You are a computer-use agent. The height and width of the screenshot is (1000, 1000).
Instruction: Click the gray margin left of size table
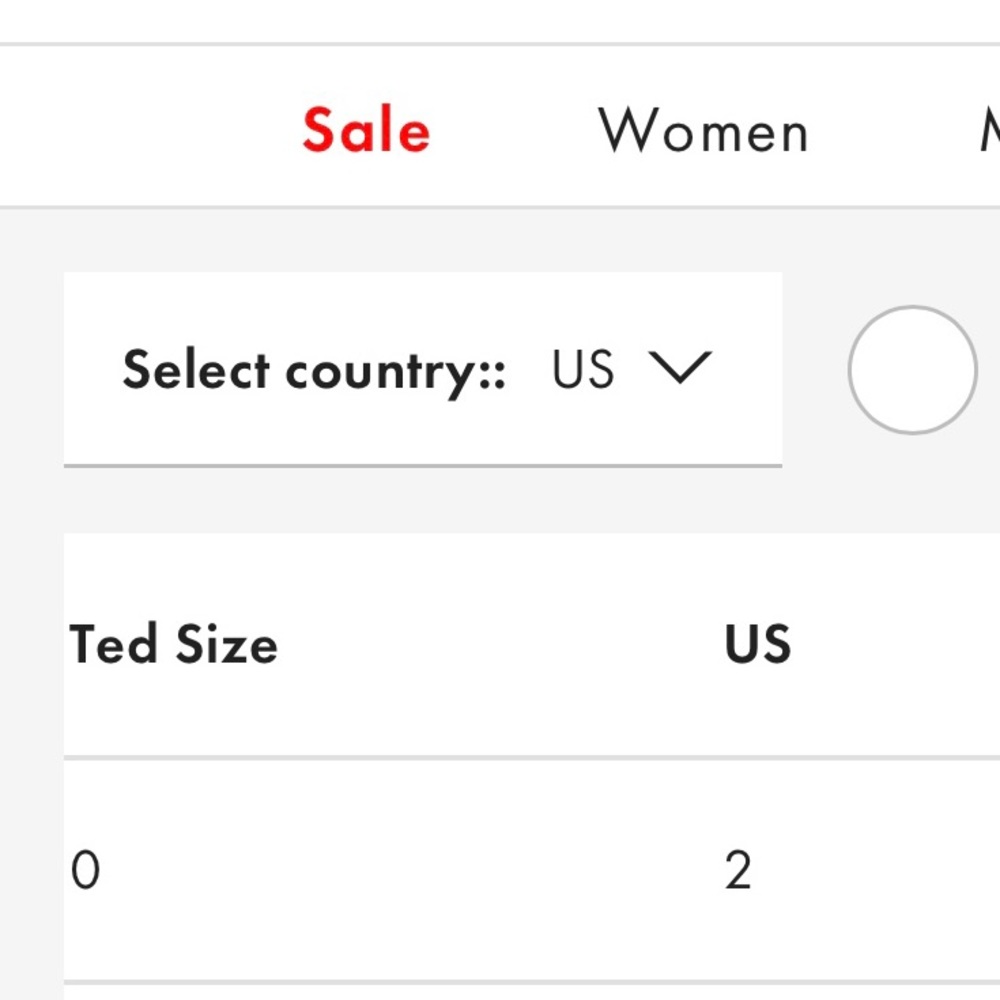31,765
